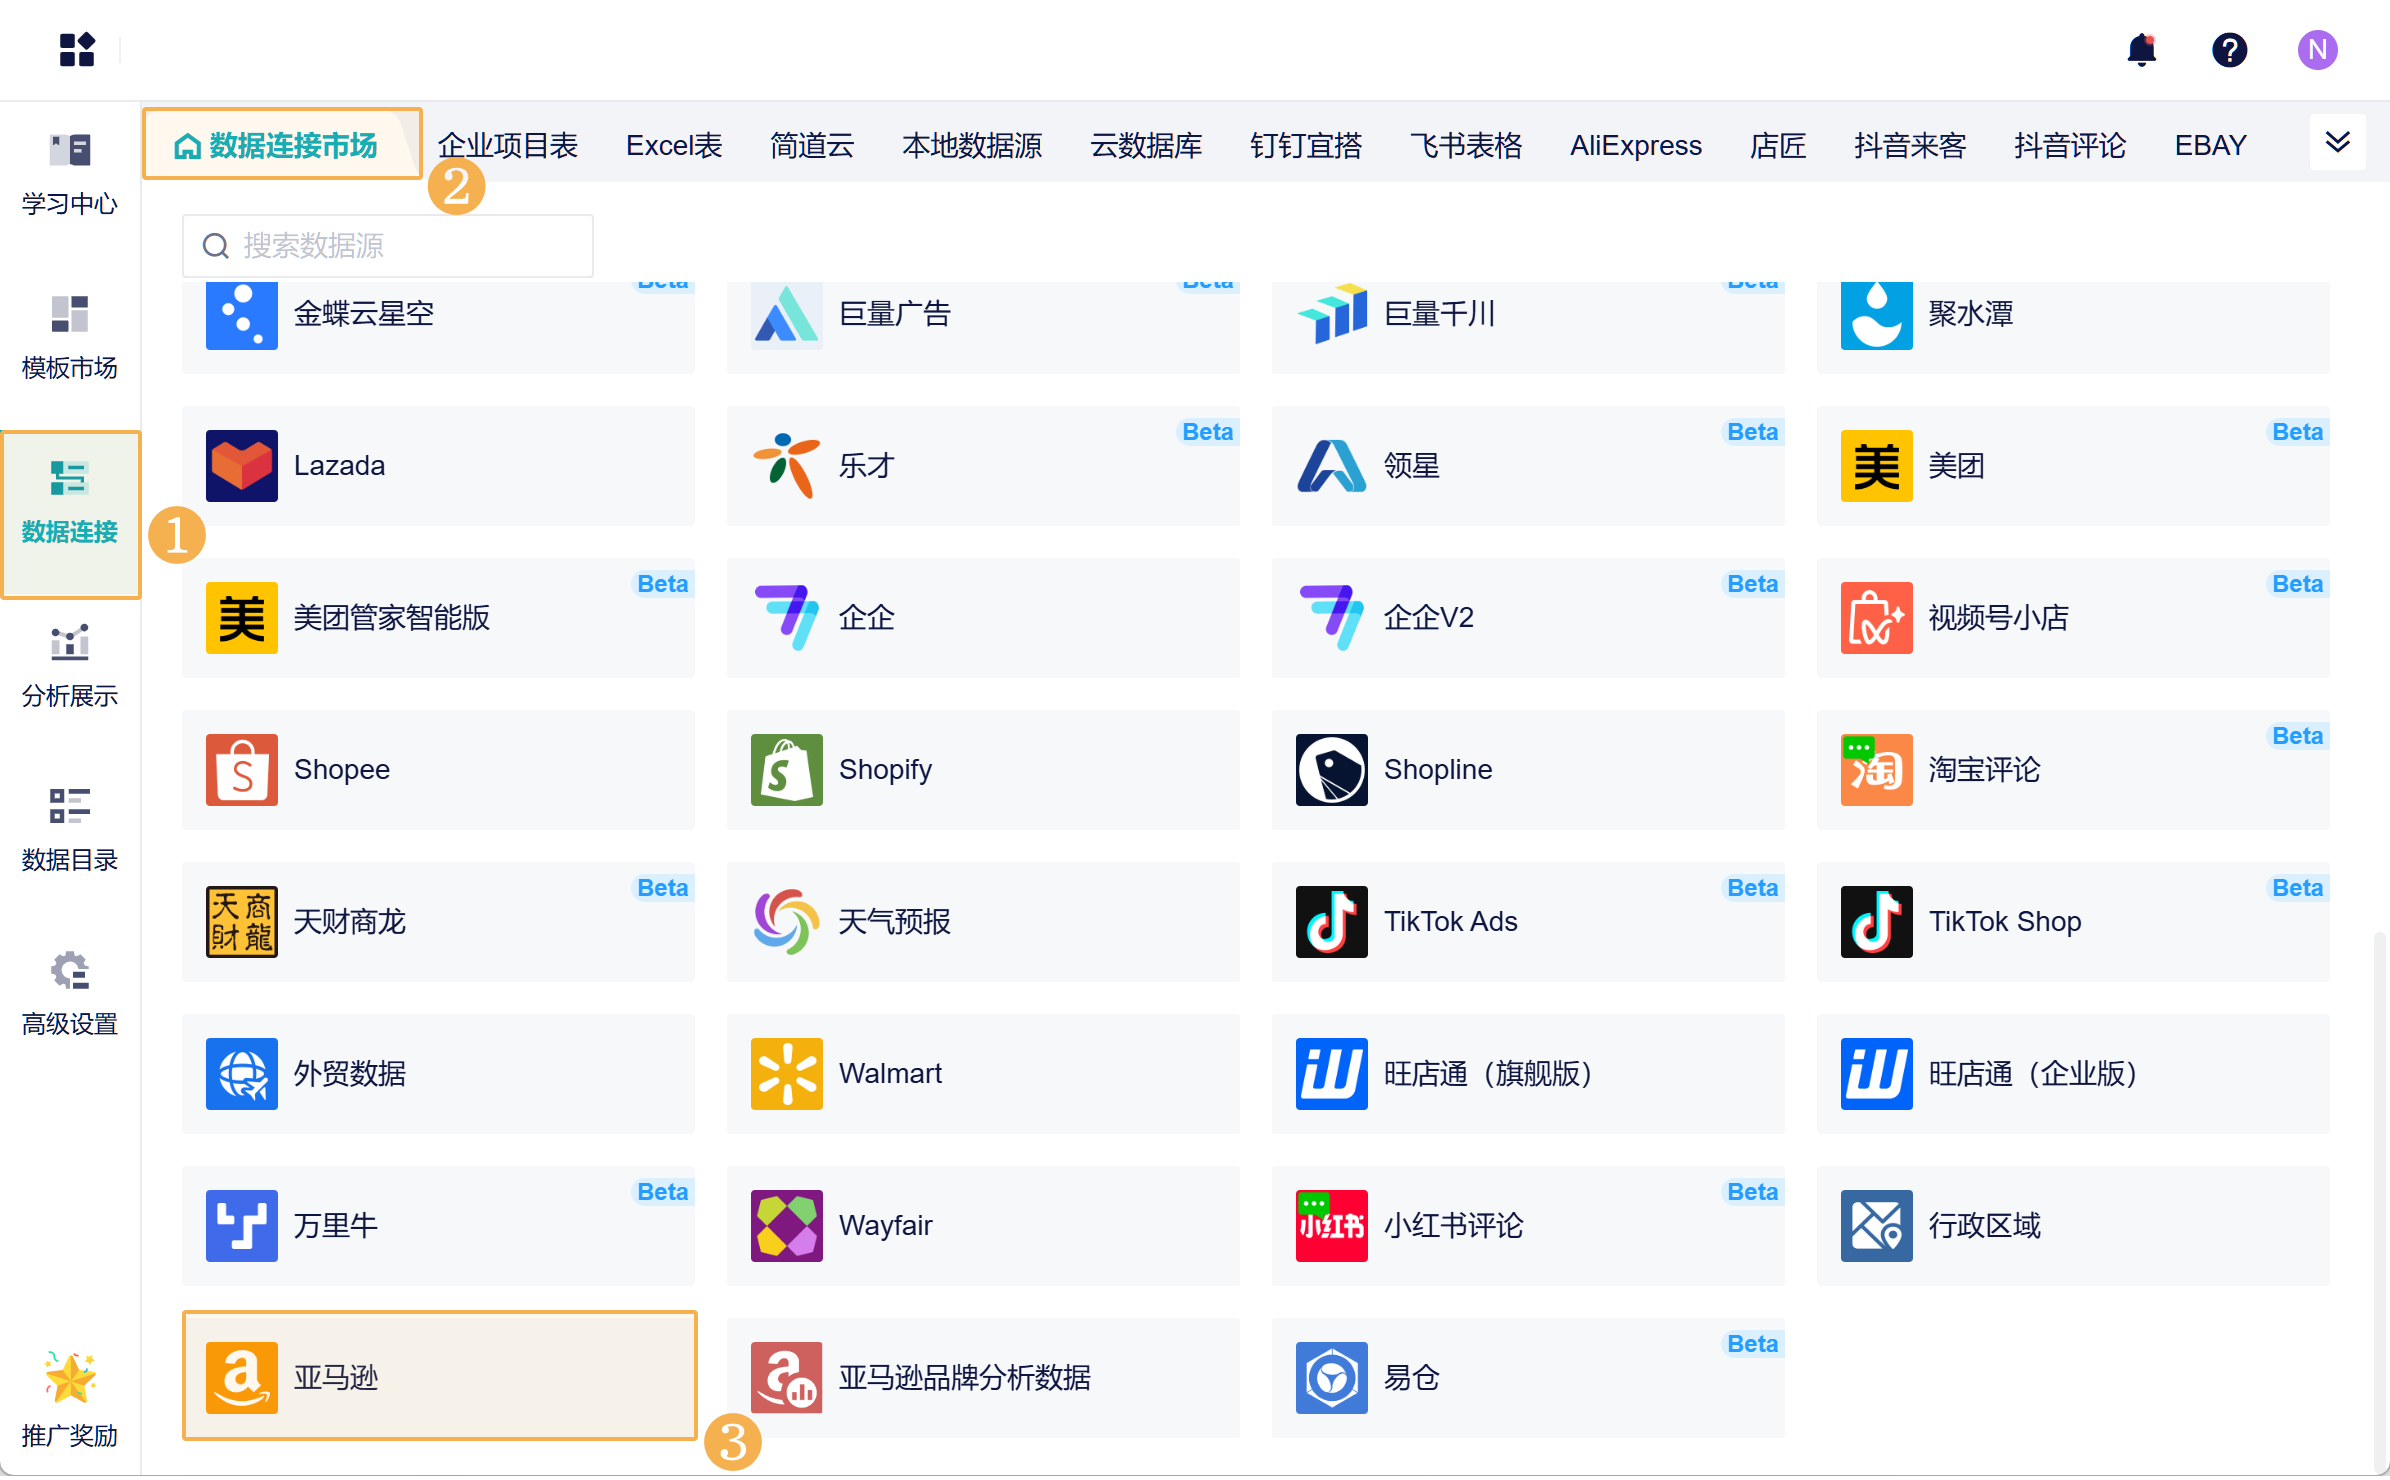The height and width of the screenshot is (1480, 2390).
Task: Click the vertical scrollbar thumb
Action: pos(2380,1202)
